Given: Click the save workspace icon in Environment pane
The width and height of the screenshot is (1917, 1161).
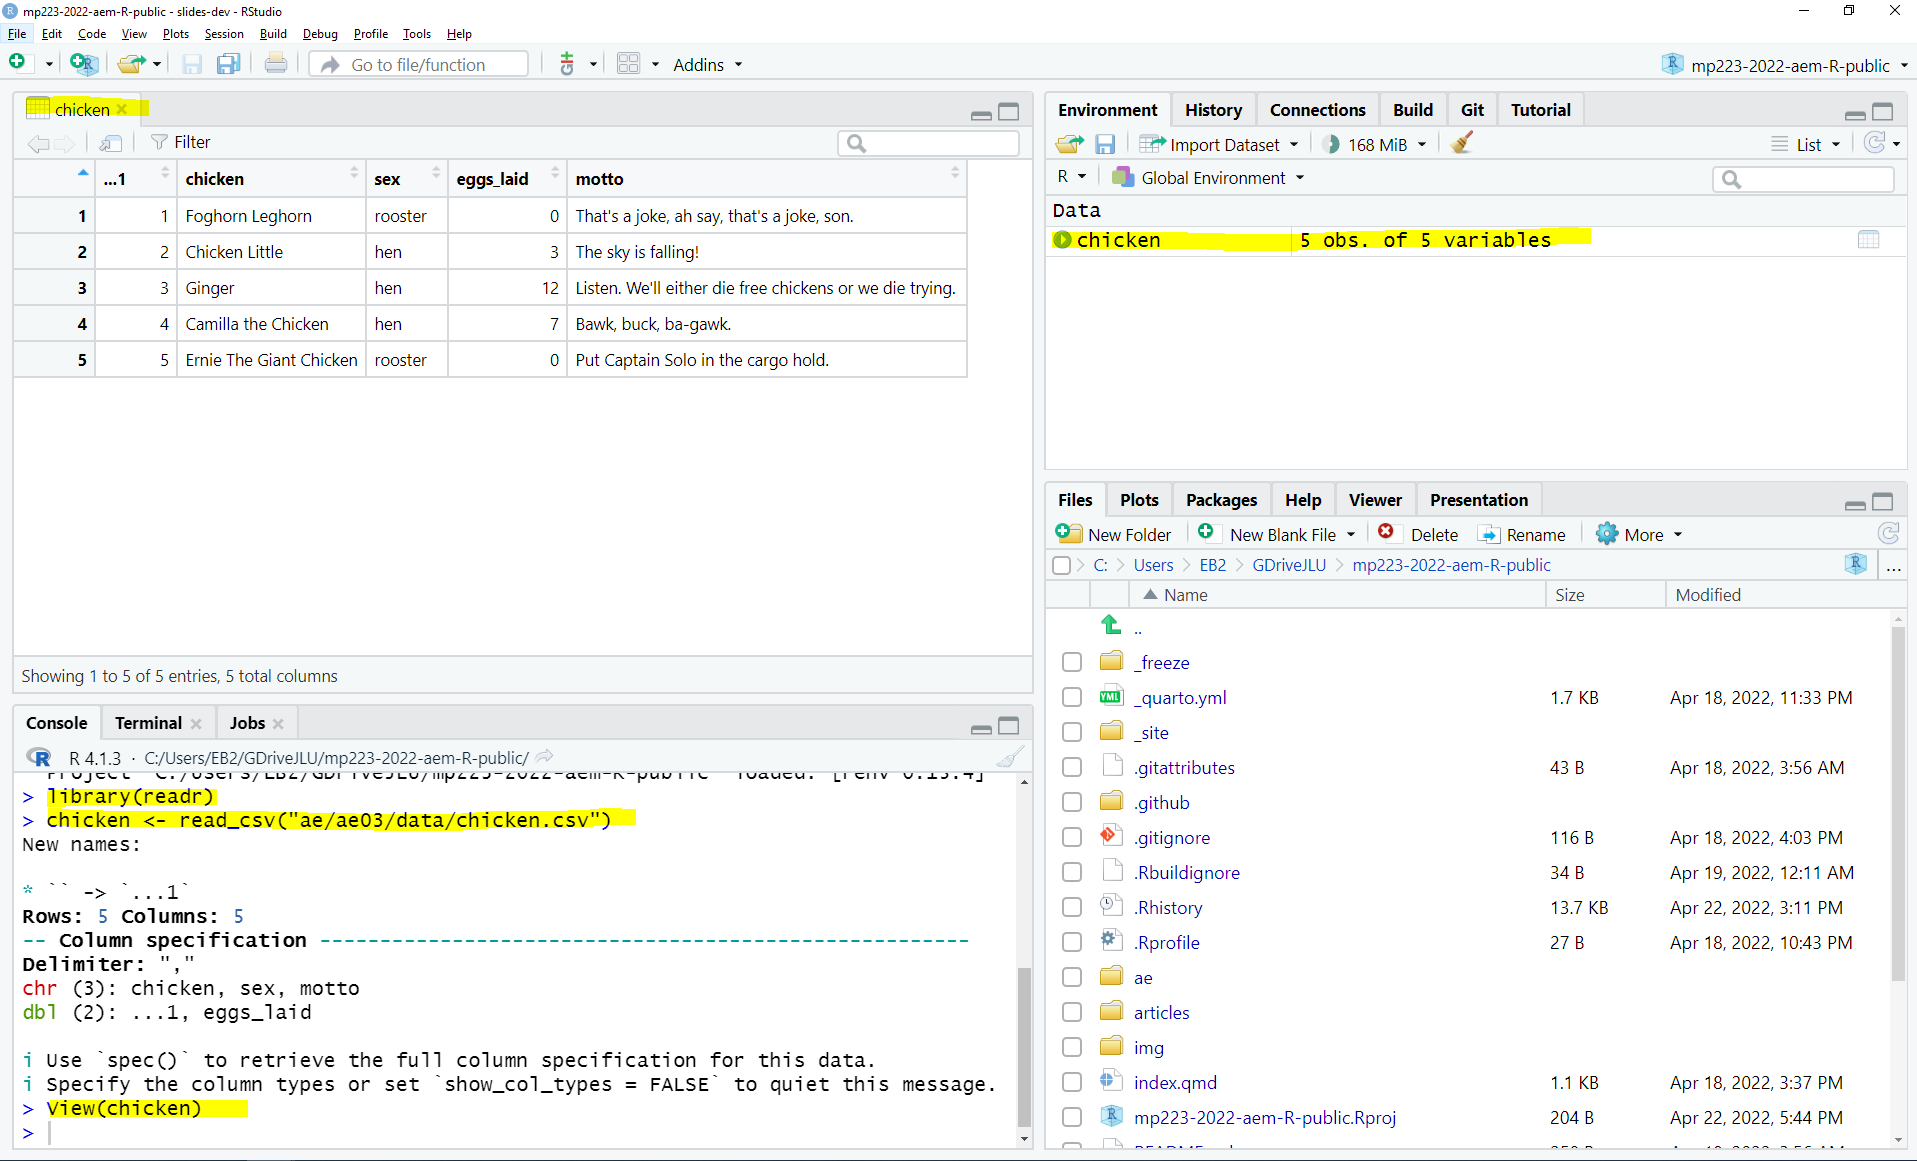Looking at the screenshot, I should pos(1105,144).
